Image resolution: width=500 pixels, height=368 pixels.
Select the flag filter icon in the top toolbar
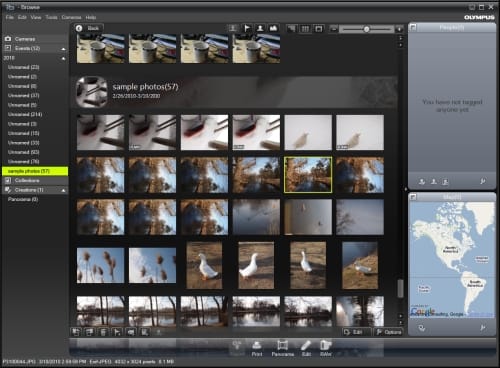click(x=247, y=28)
